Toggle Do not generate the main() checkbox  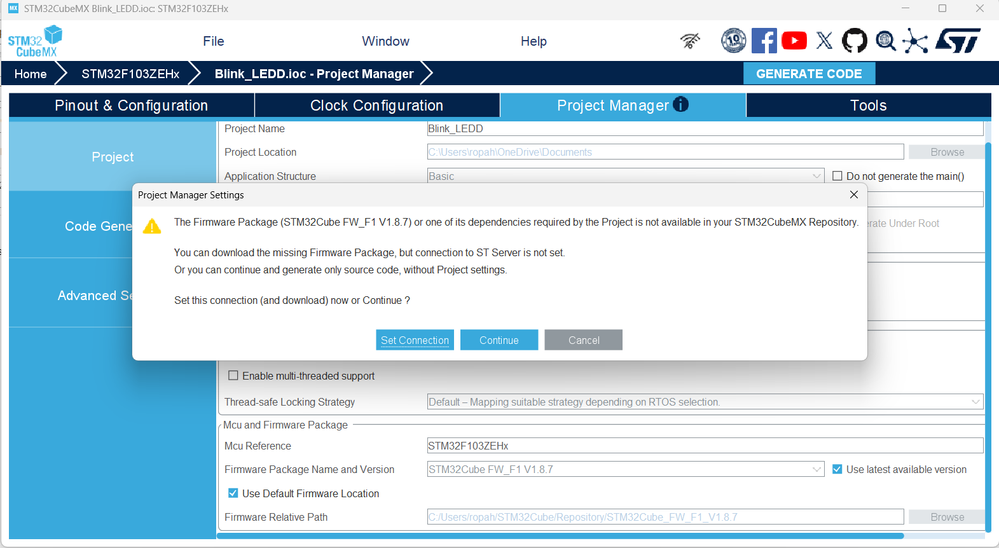837,176
